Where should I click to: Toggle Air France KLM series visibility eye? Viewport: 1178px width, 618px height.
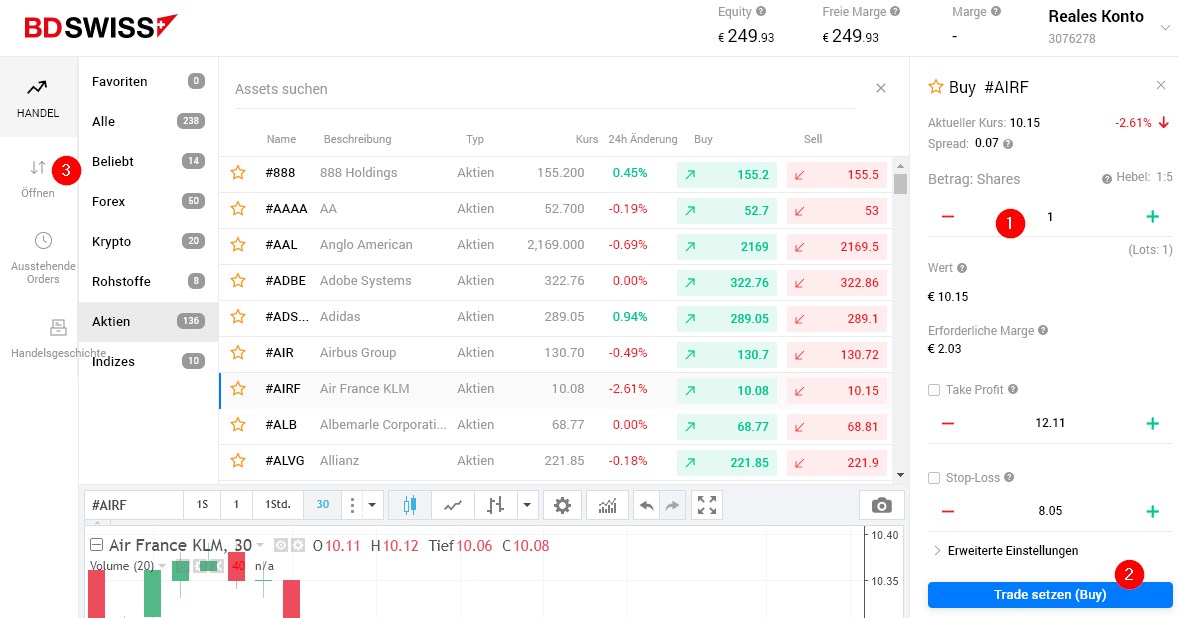[281, 545]
